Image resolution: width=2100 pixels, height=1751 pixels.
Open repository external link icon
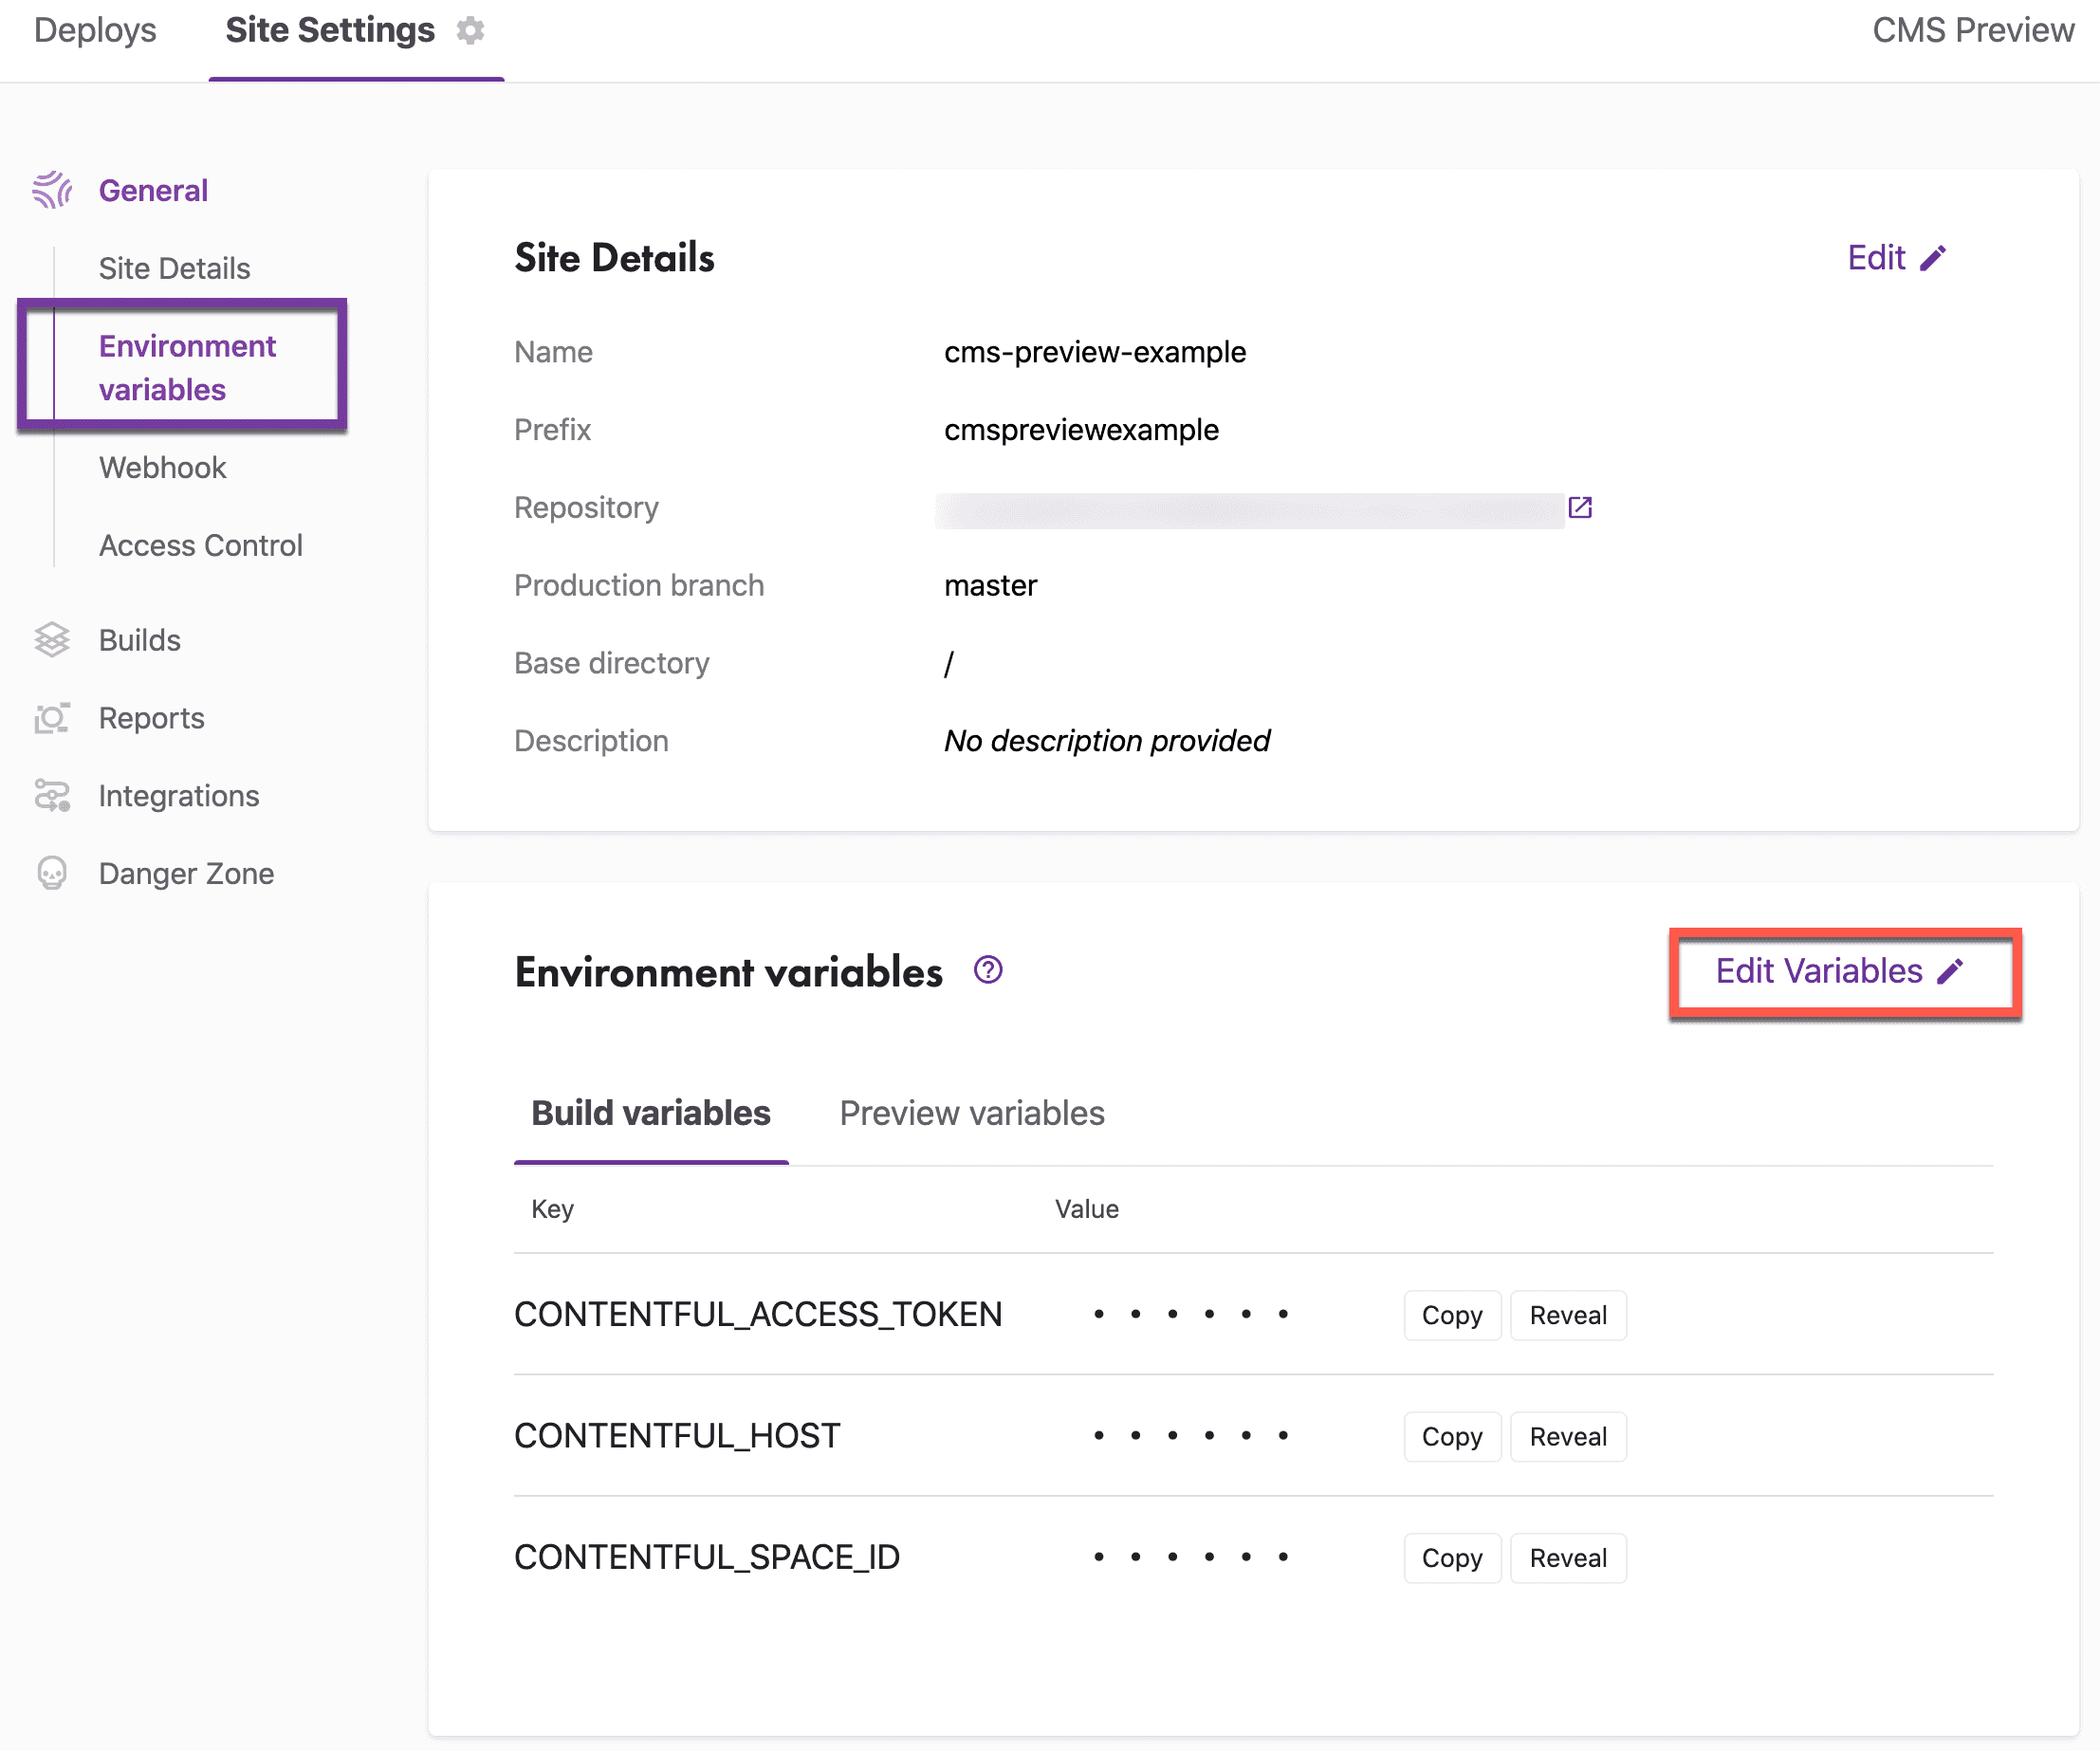[x=1580, y=508]
